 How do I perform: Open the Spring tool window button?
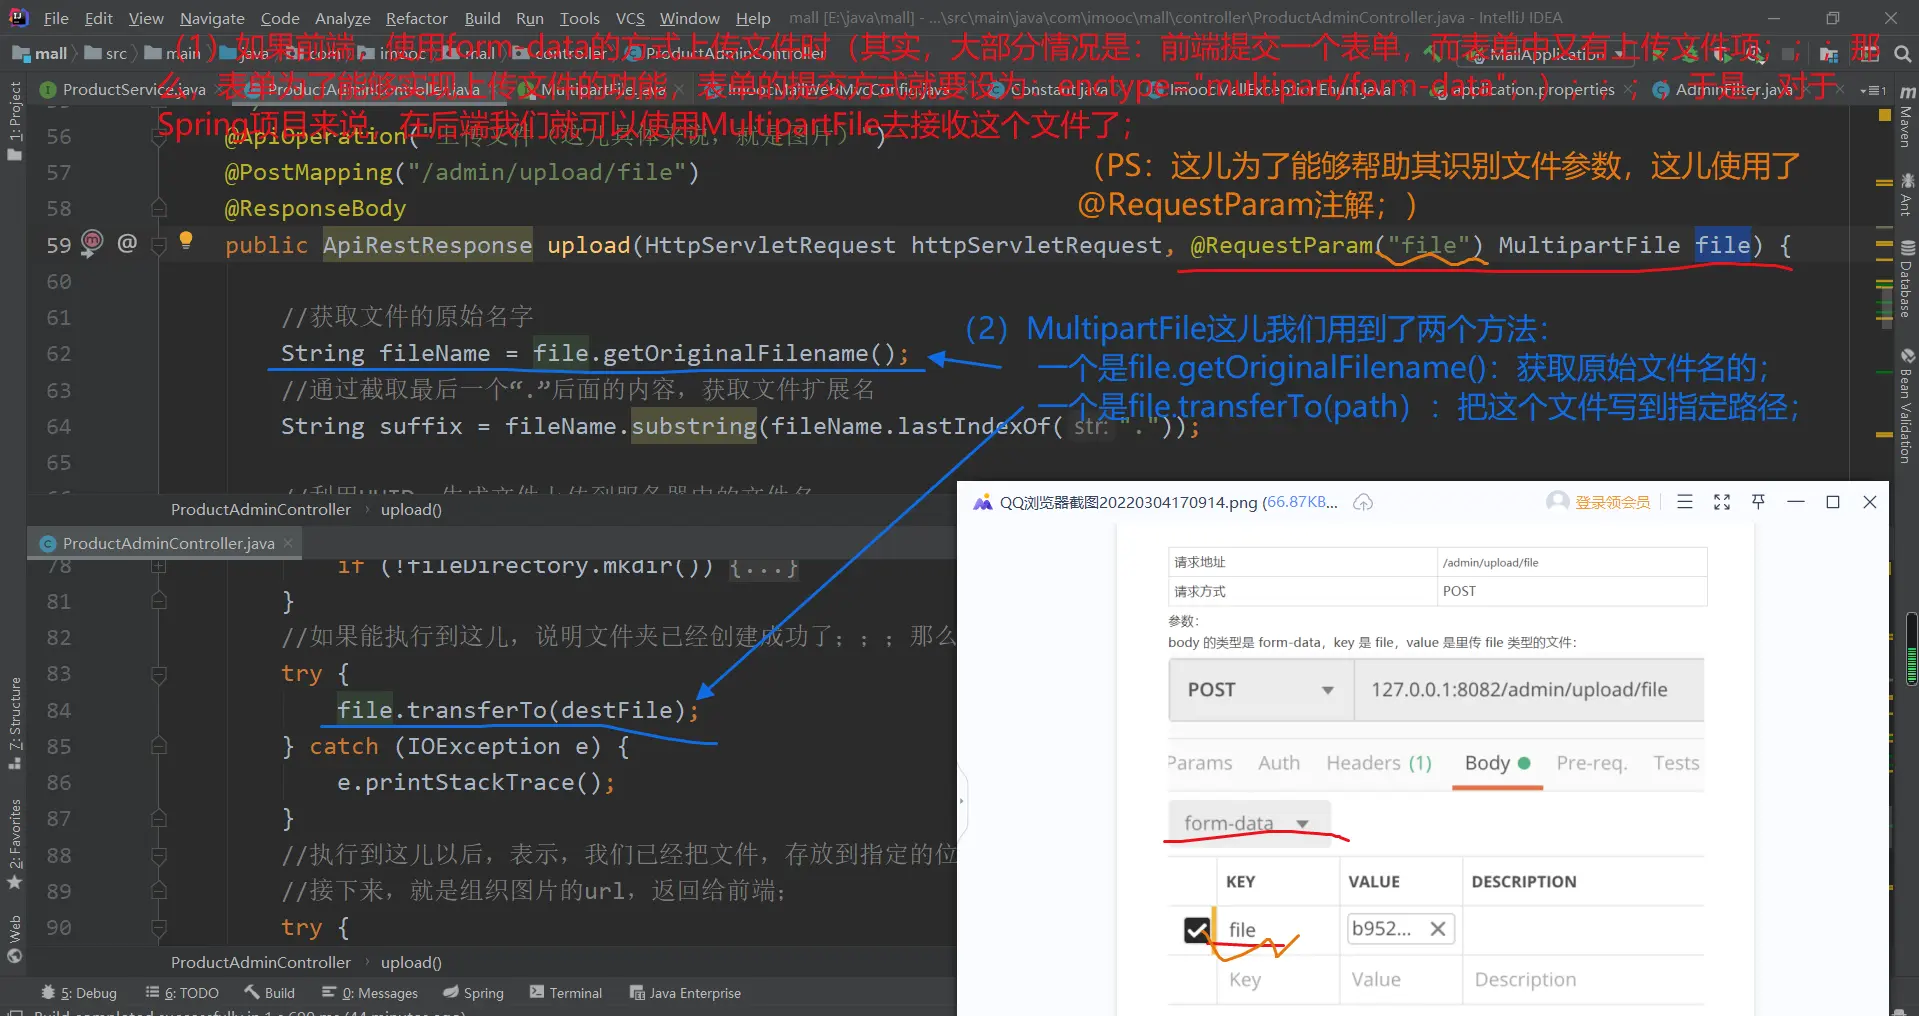pyautogui.click(x=473, y=993)
